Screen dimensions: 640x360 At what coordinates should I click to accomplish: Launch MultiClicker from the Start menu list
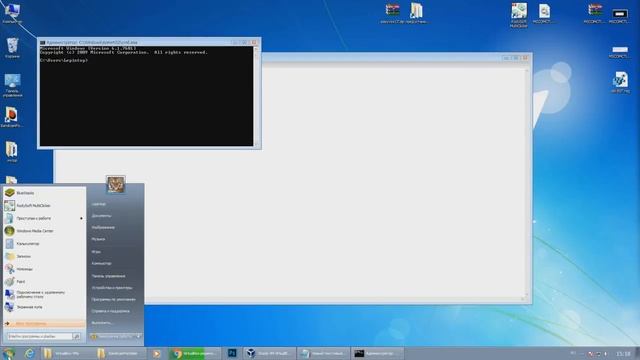coord(44,205)
